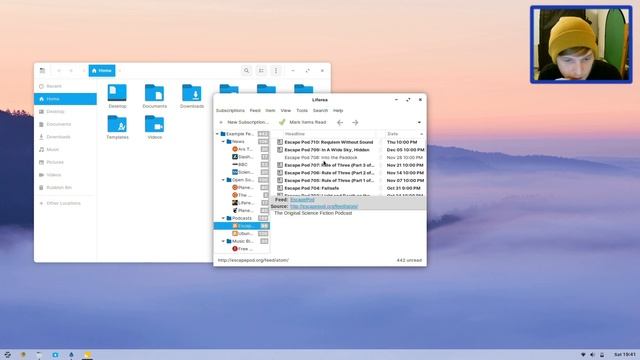640x360 pixels.
Task: Collapse the Podcasts folder in feed tree
Action: click(x=223, y=218)
